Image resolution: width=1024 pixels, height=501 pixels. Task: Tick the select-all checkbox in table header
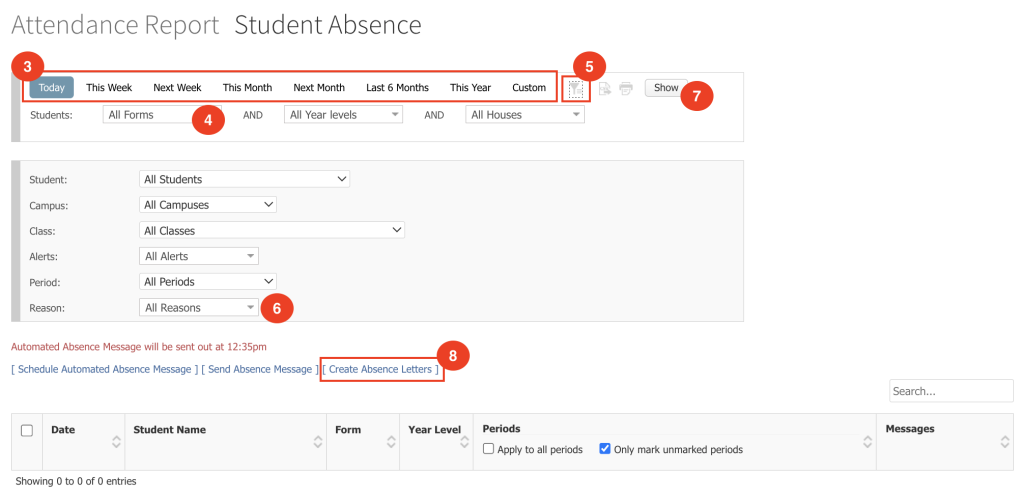tap(27, 430)
